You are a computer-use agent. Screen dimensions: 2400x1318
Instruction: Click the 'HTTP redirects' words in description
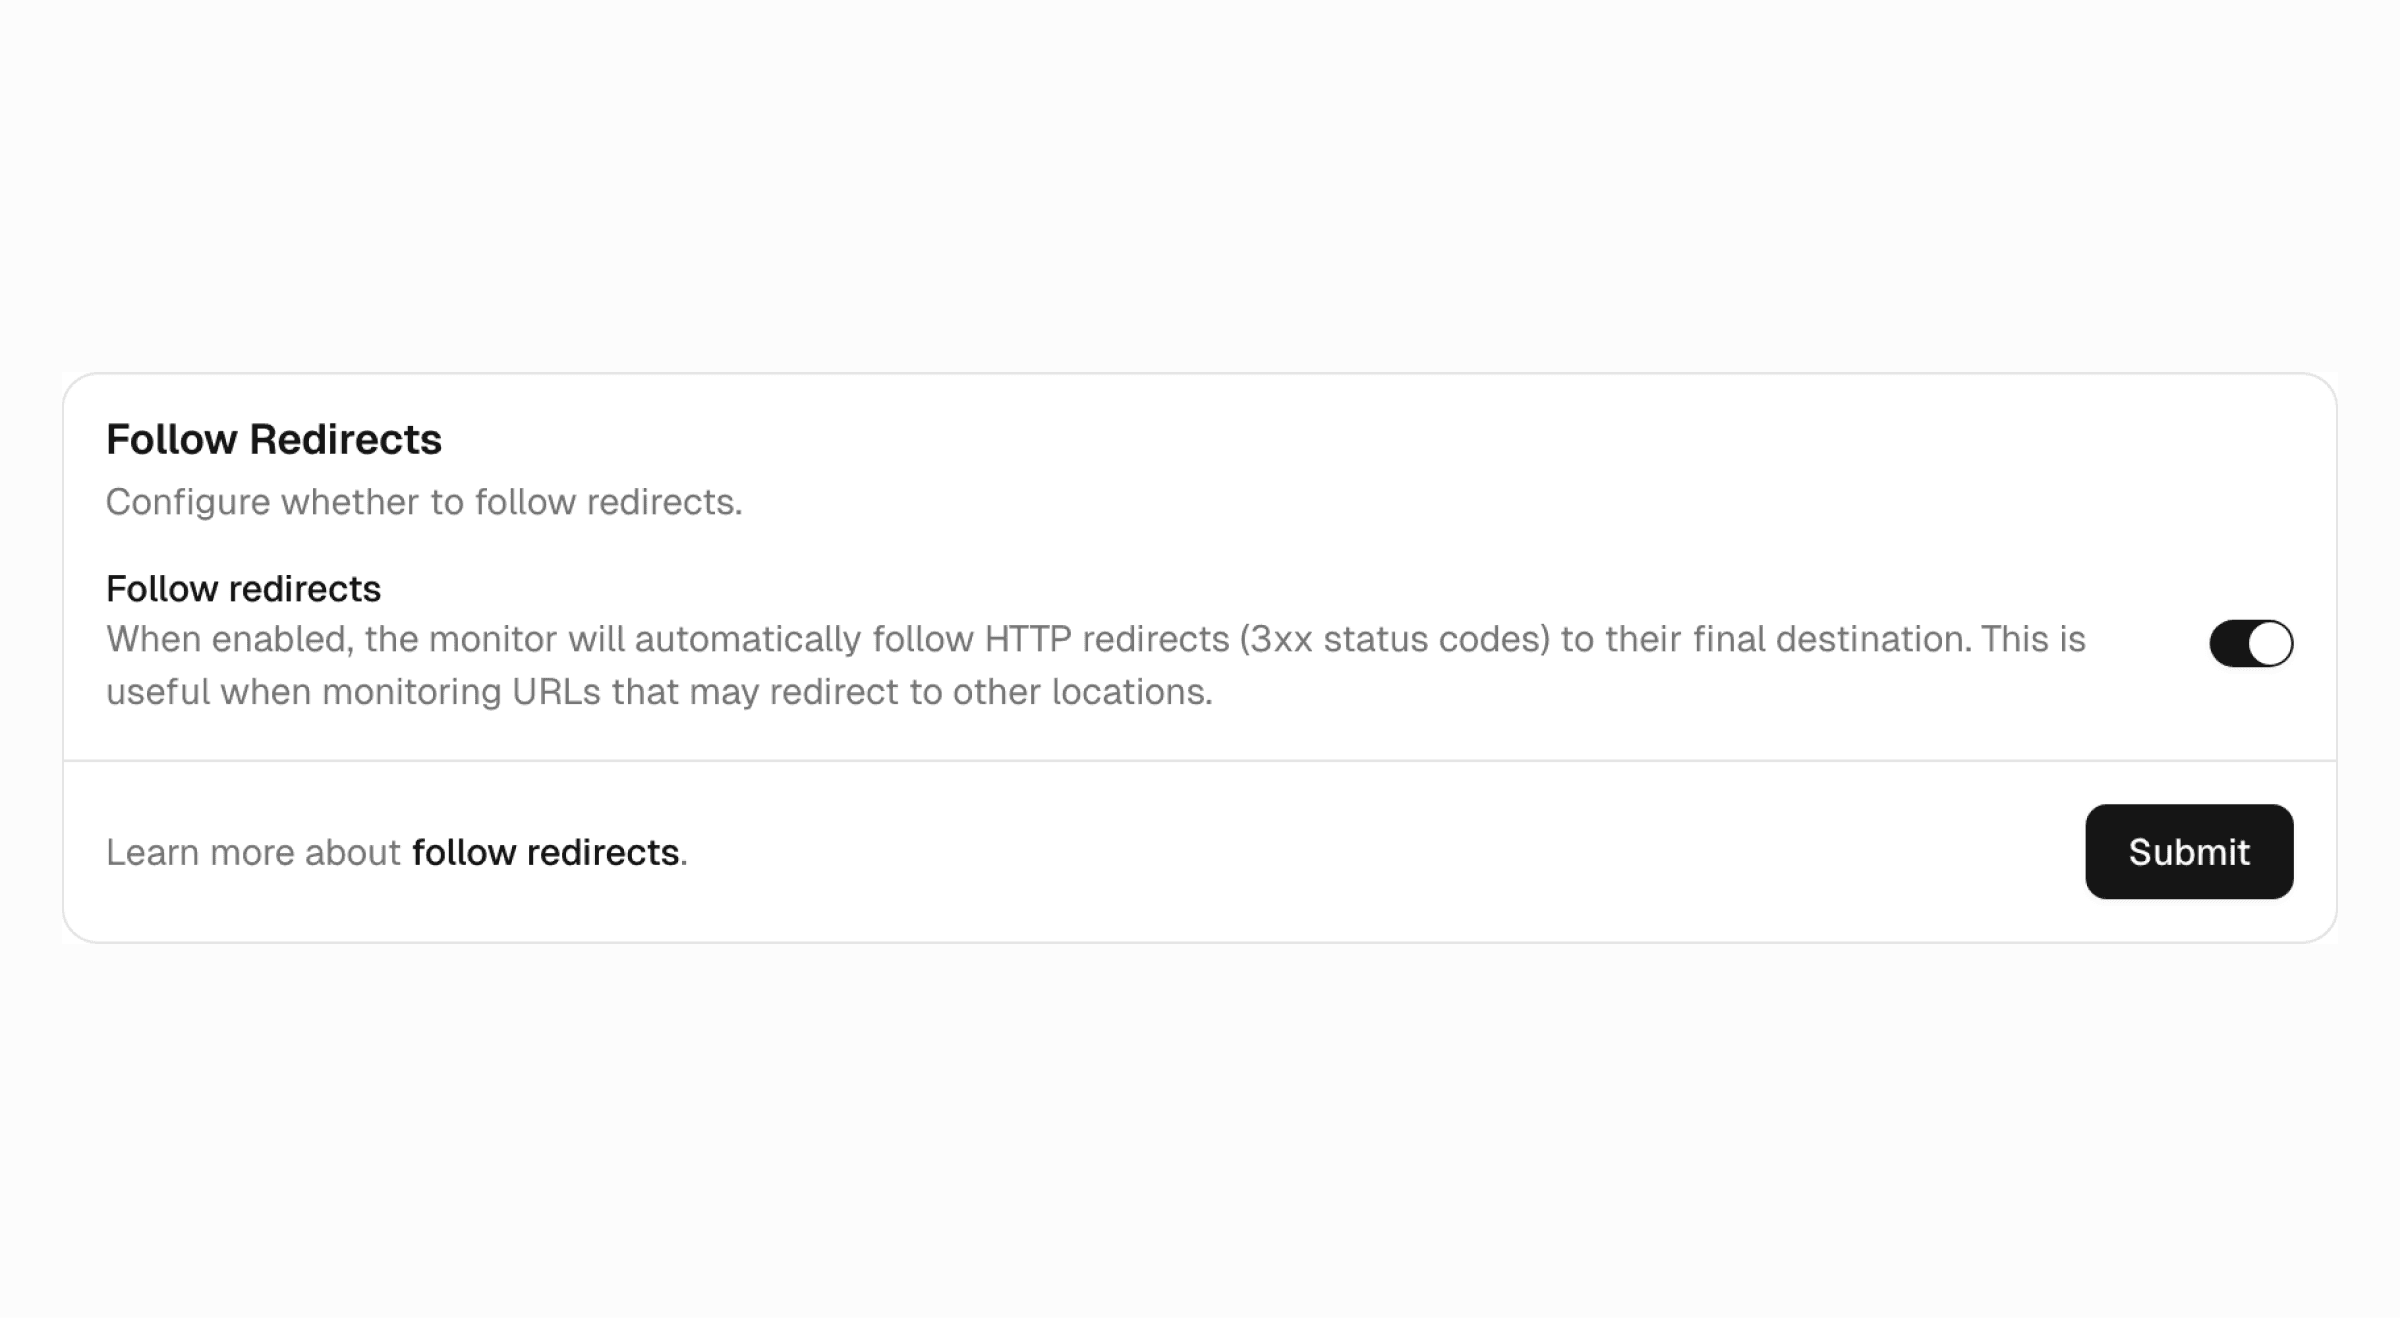coord(1106,640)
